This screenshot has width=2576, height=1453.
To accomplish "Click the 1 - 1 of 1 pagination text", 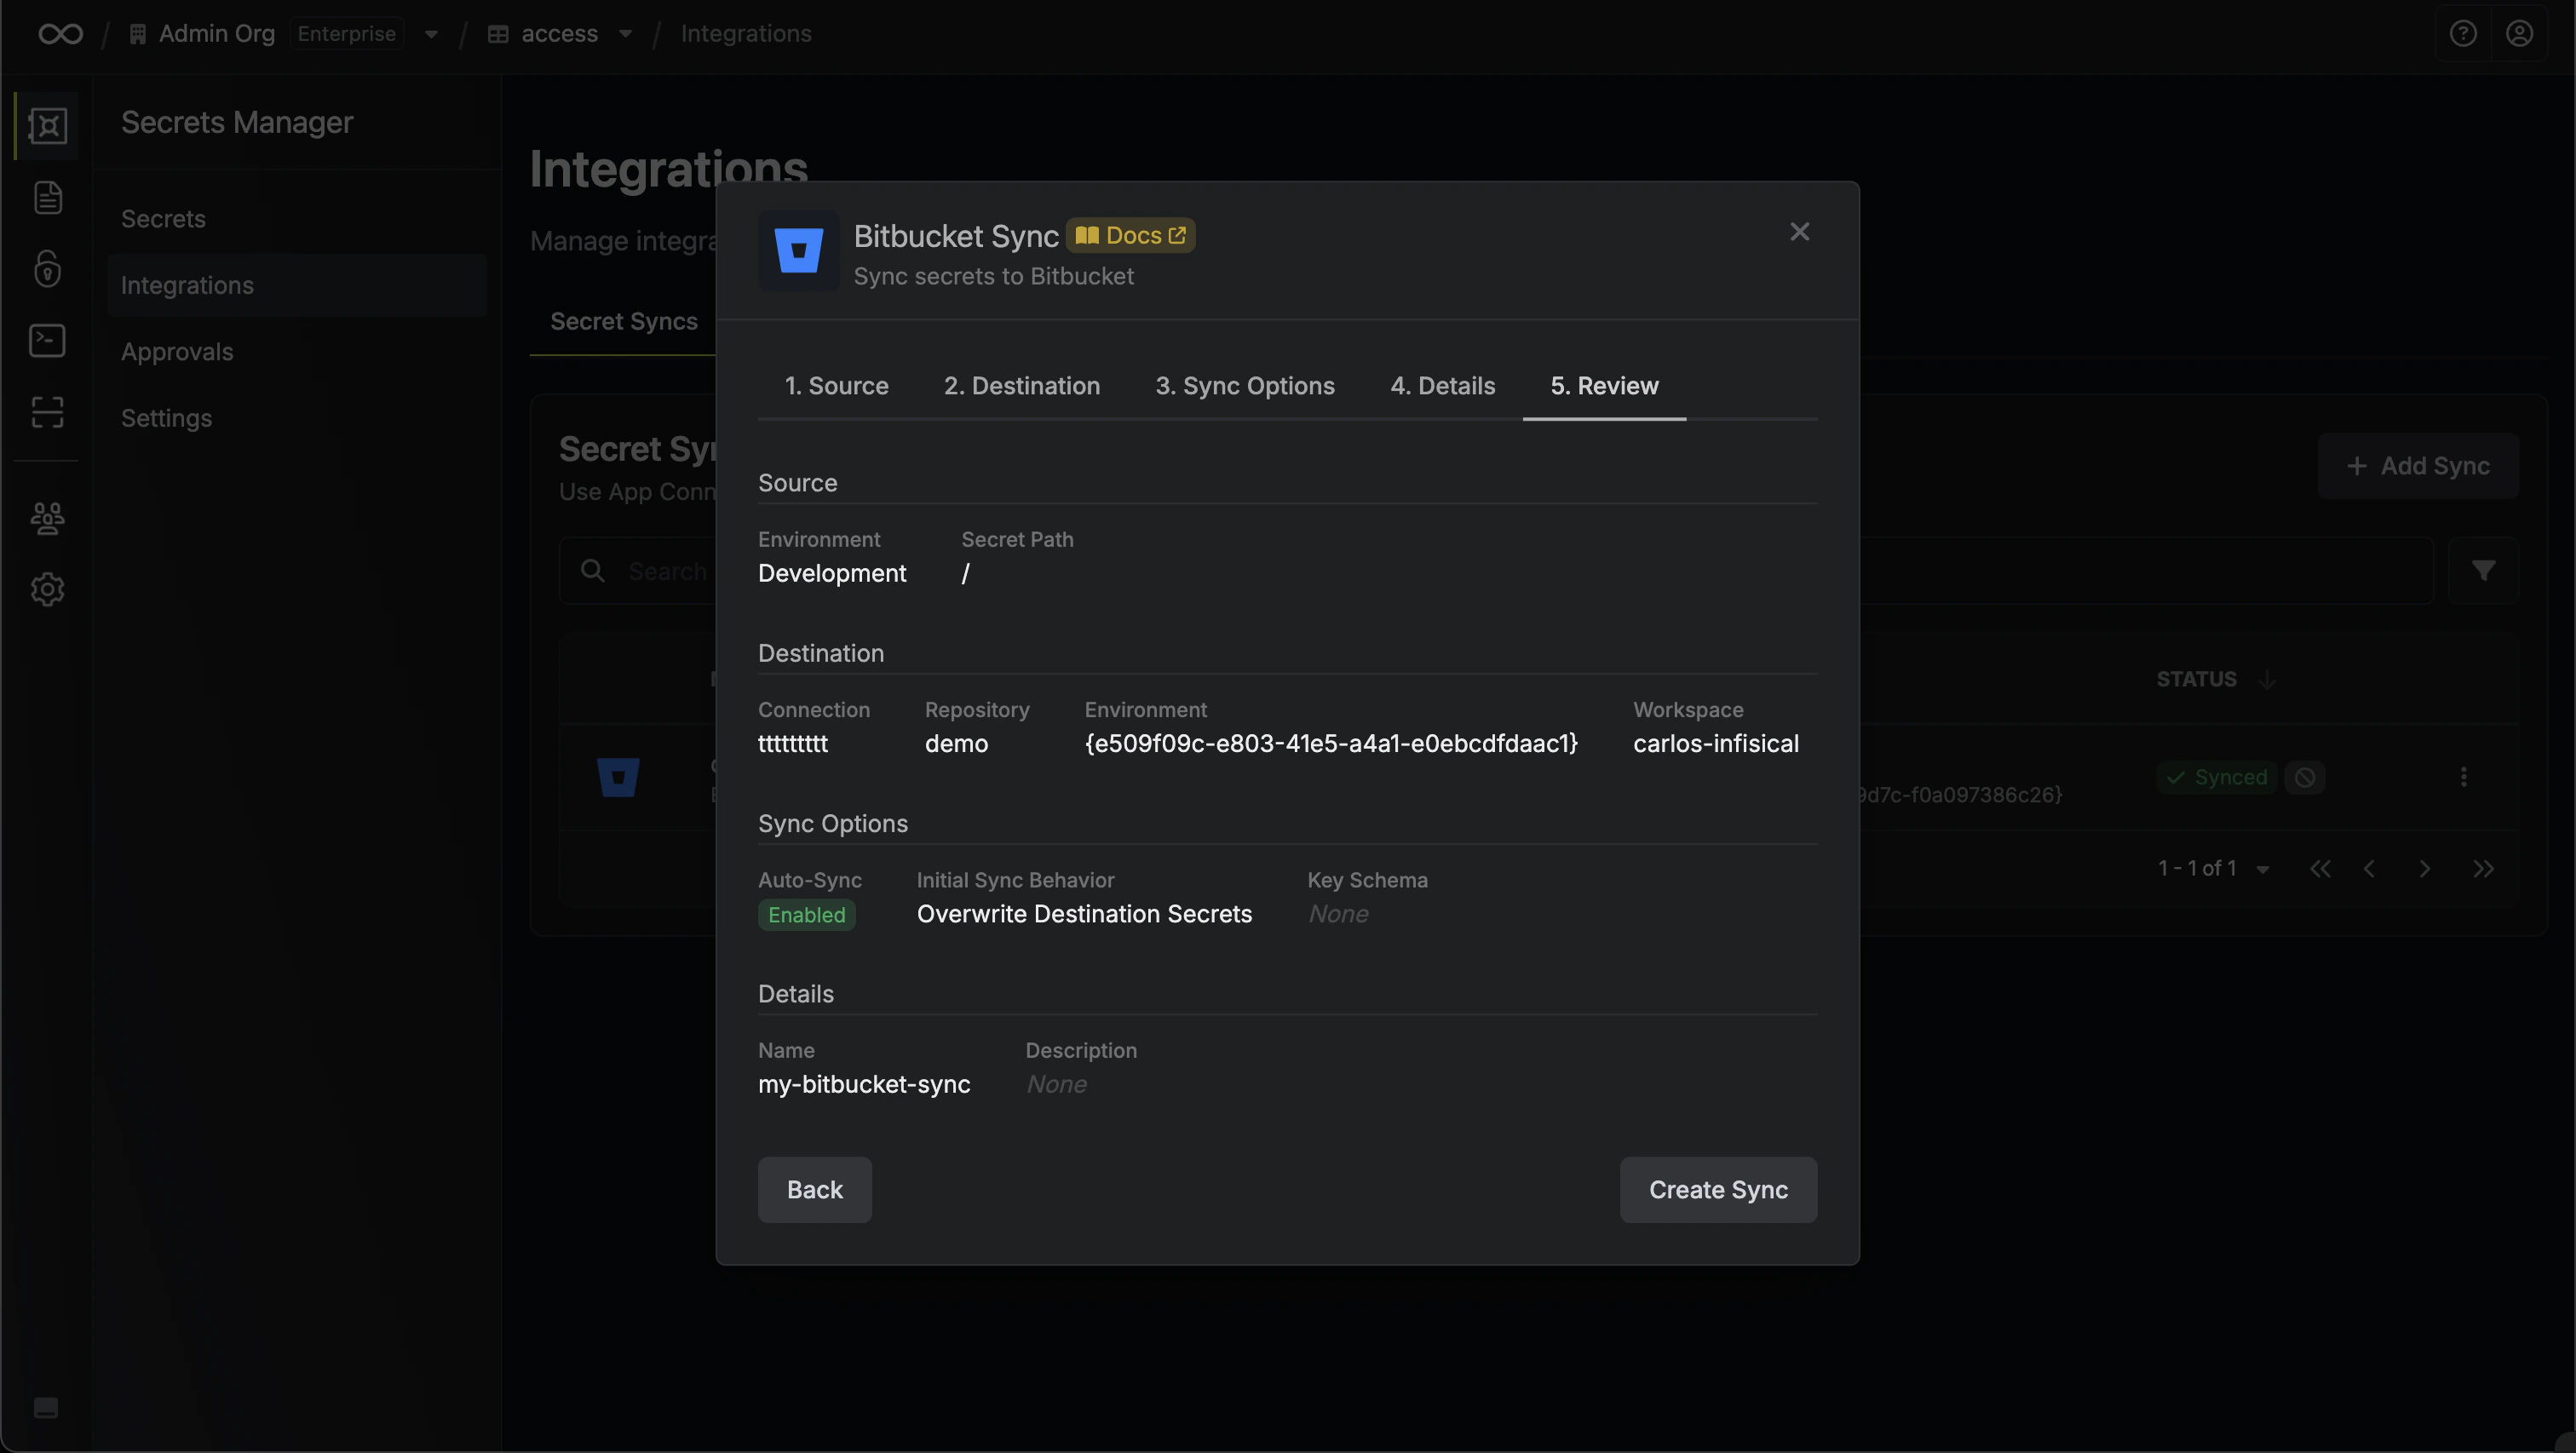I will coord(2197,869).
